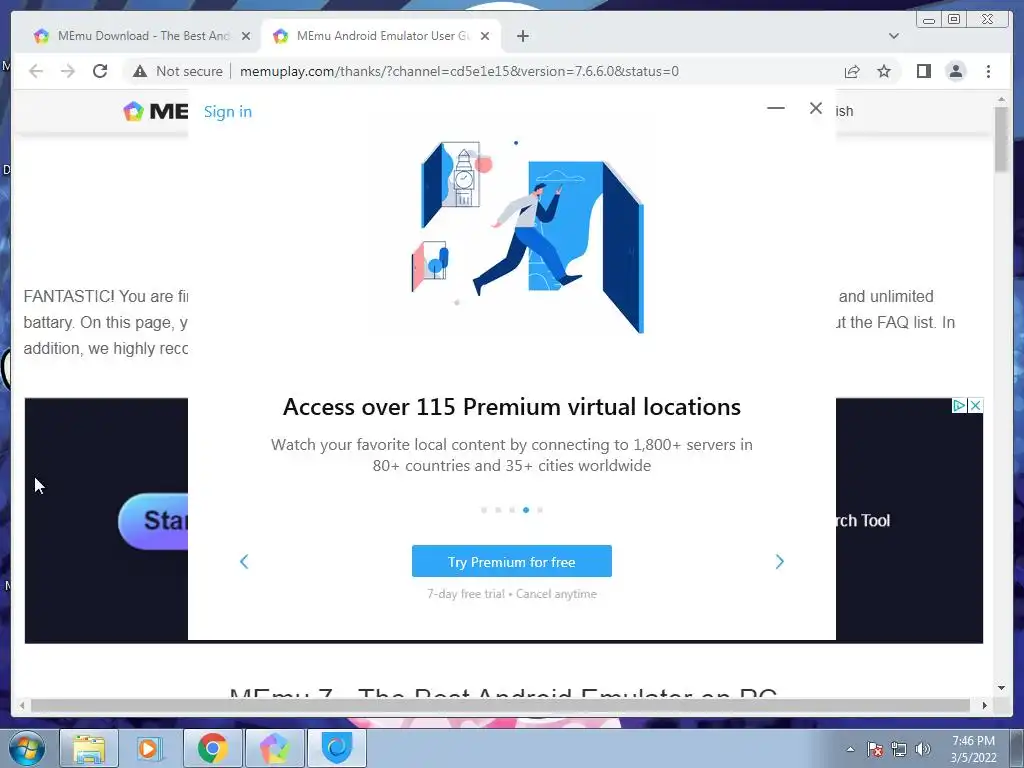Minimize the VPN promo popup
Screen dimensions: 1024x768
775,108
